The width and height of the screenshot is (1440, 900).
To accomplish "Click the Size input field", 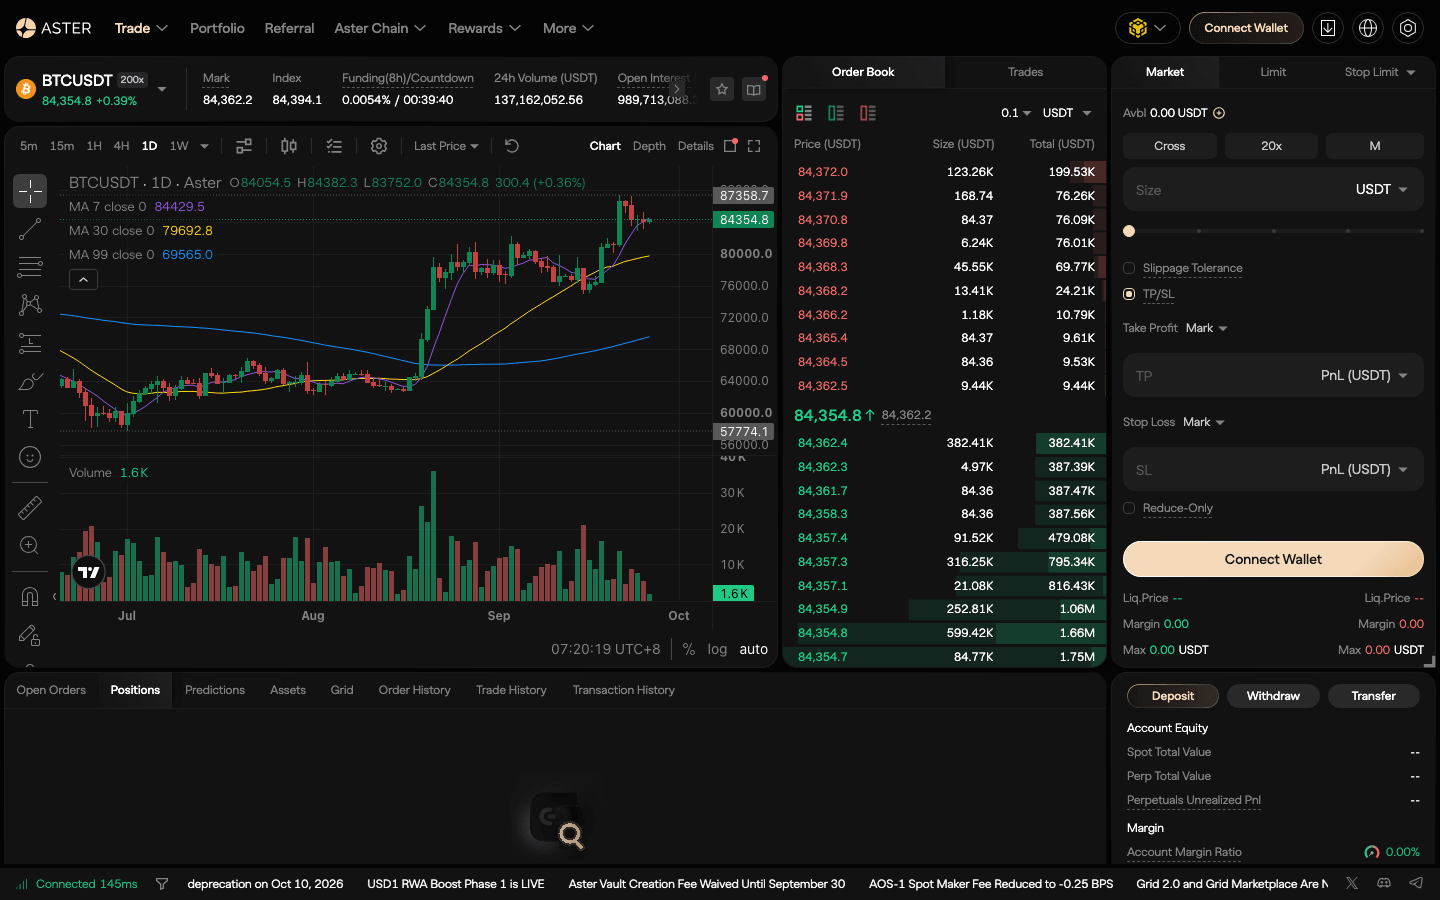I will (x=1273, y=189).
